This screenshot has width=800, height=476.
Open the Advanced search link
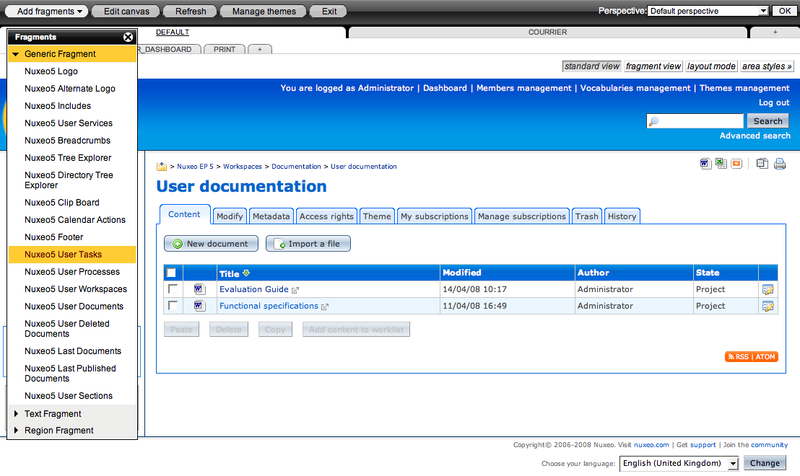[x=755, y=136]
